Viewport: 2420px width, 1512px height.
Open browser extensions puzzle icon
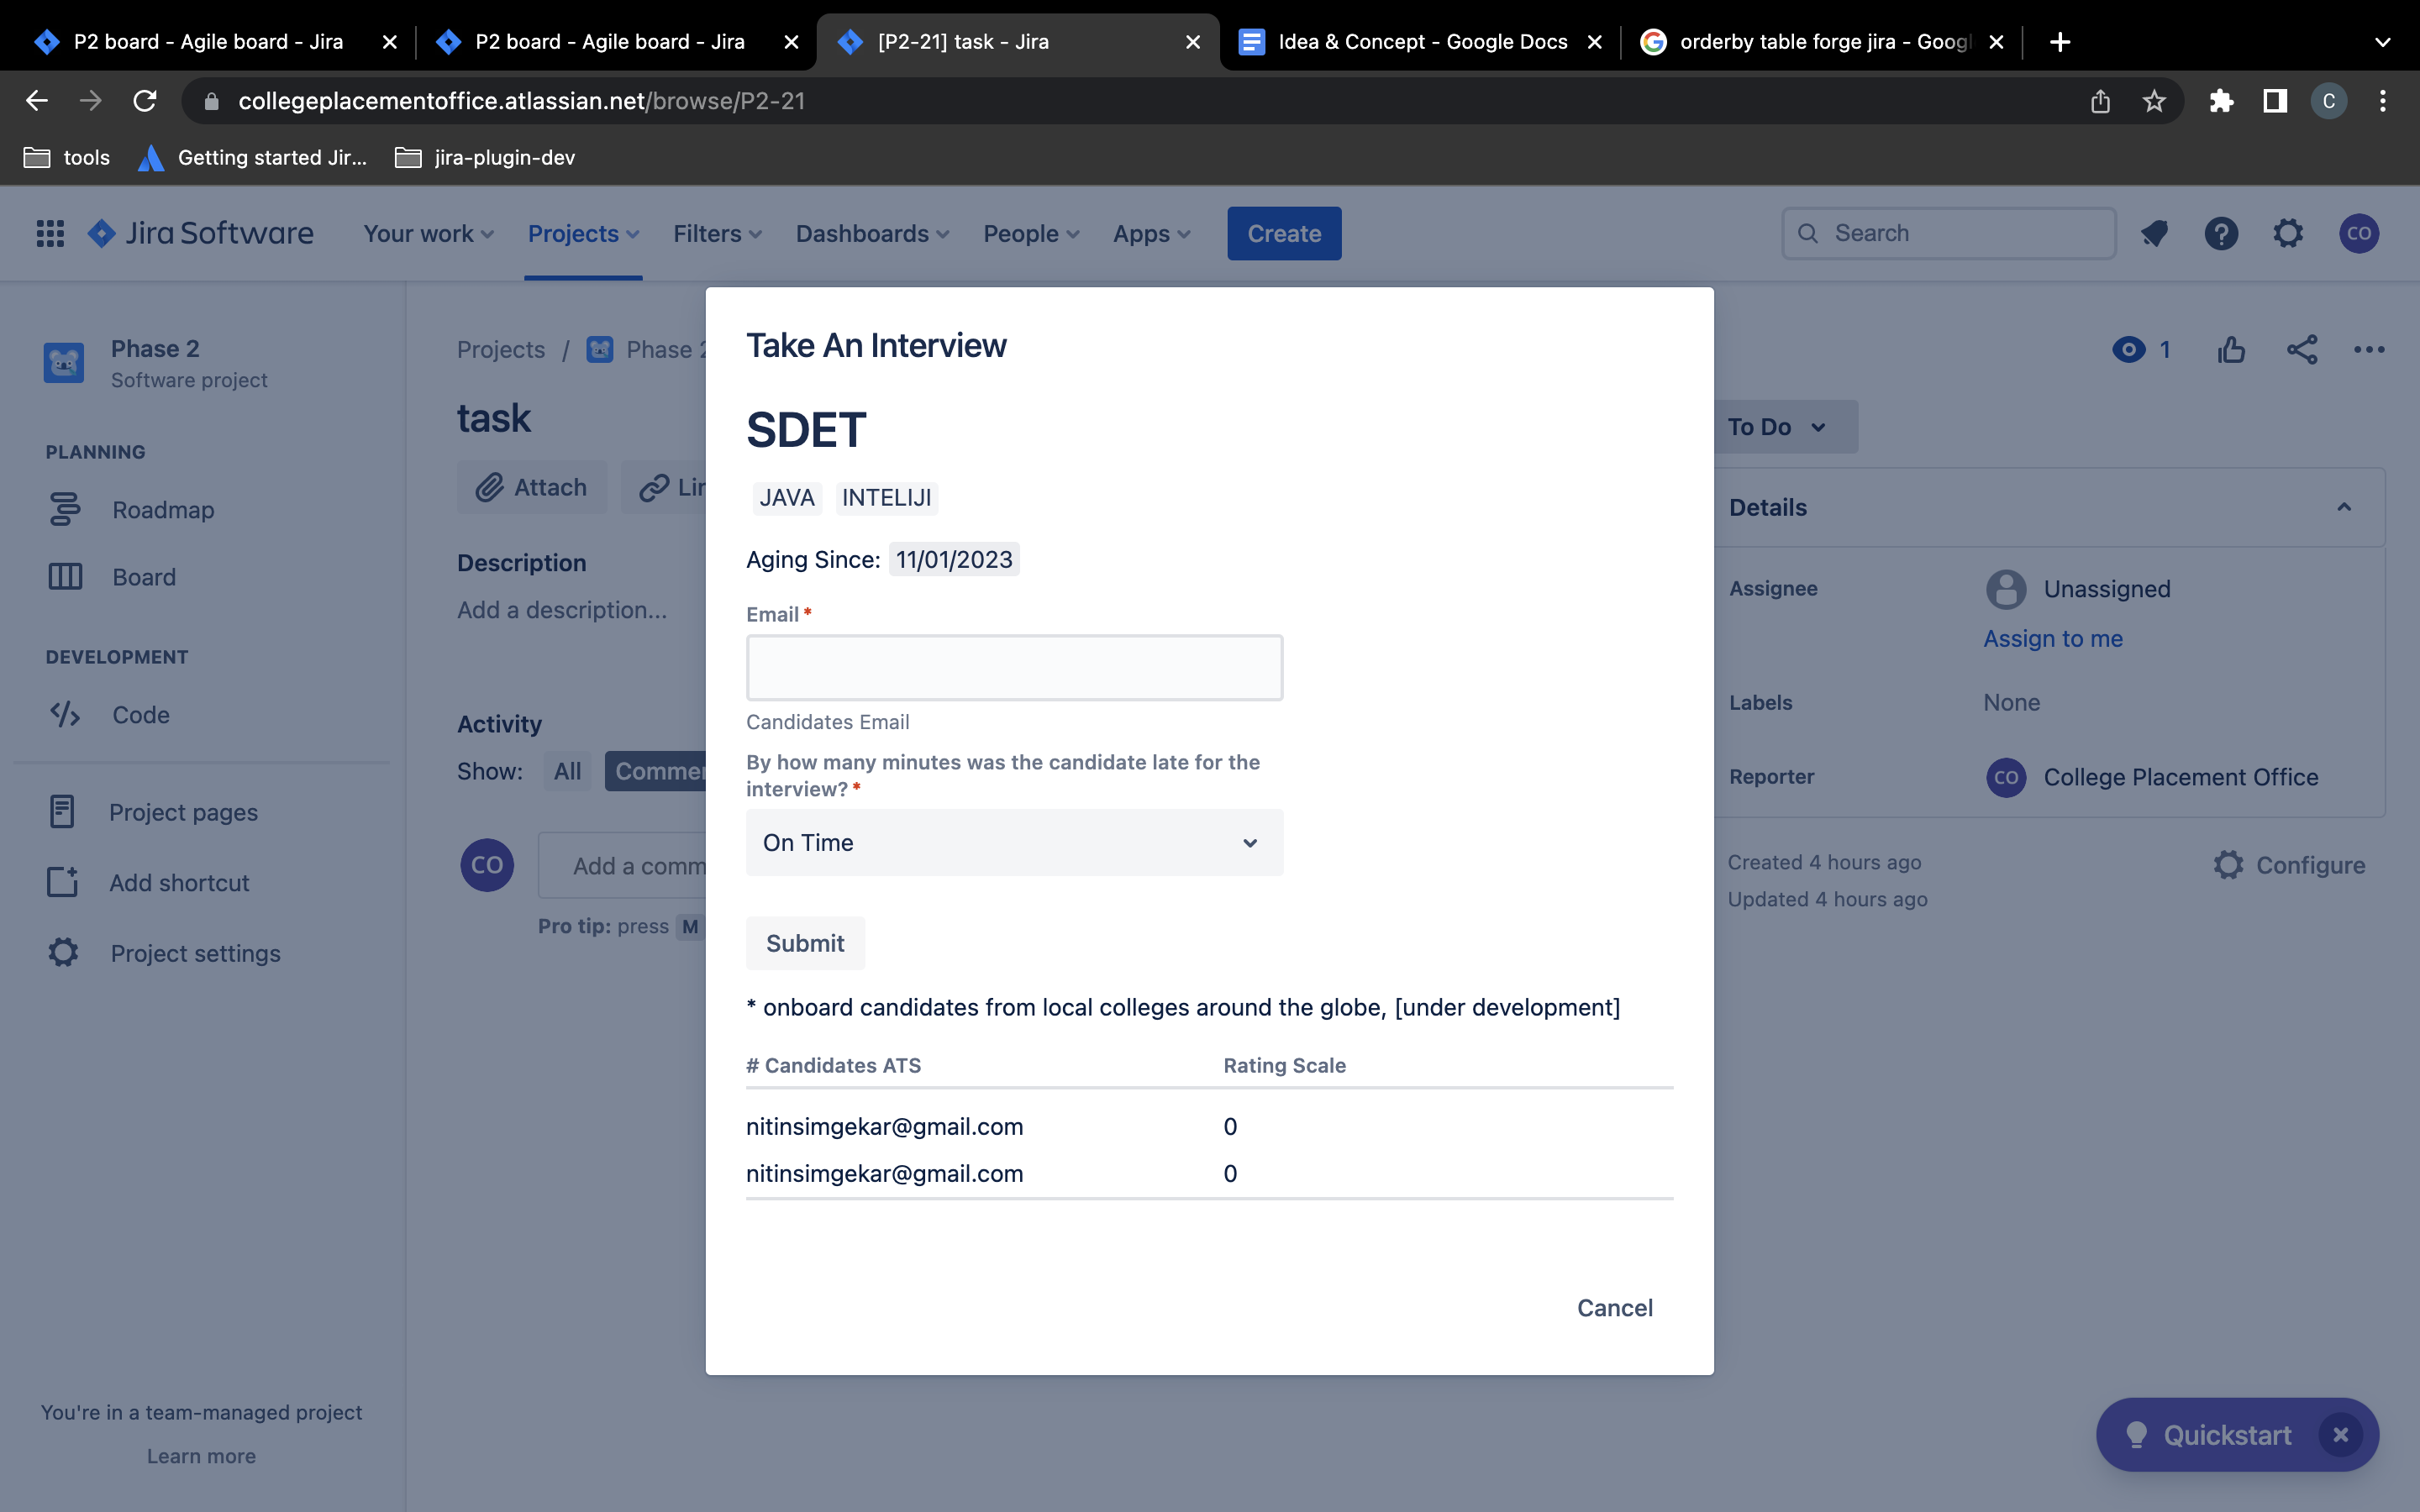point(2221,101)
